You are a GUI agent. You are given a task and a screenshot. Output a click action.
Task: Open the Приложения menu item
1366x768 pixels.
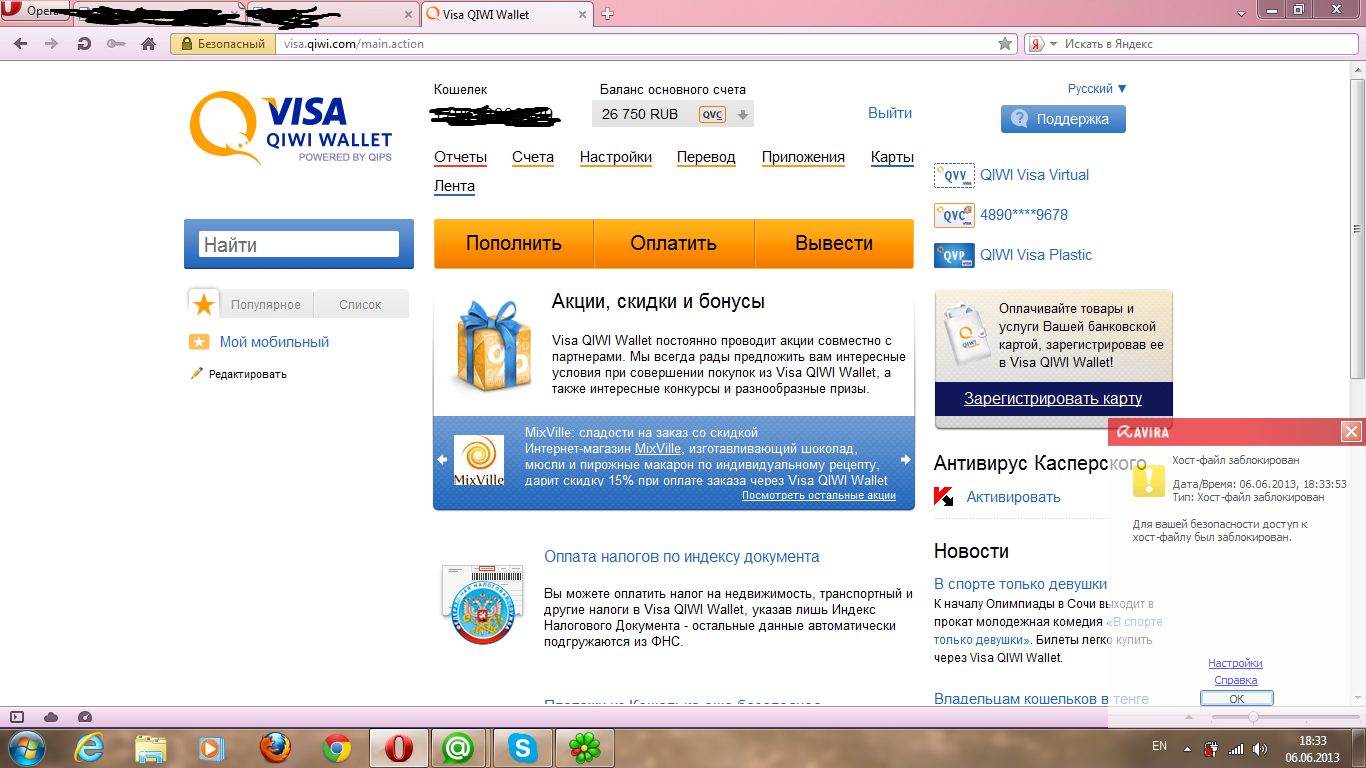pyautogui.click(x=803, y=157)
